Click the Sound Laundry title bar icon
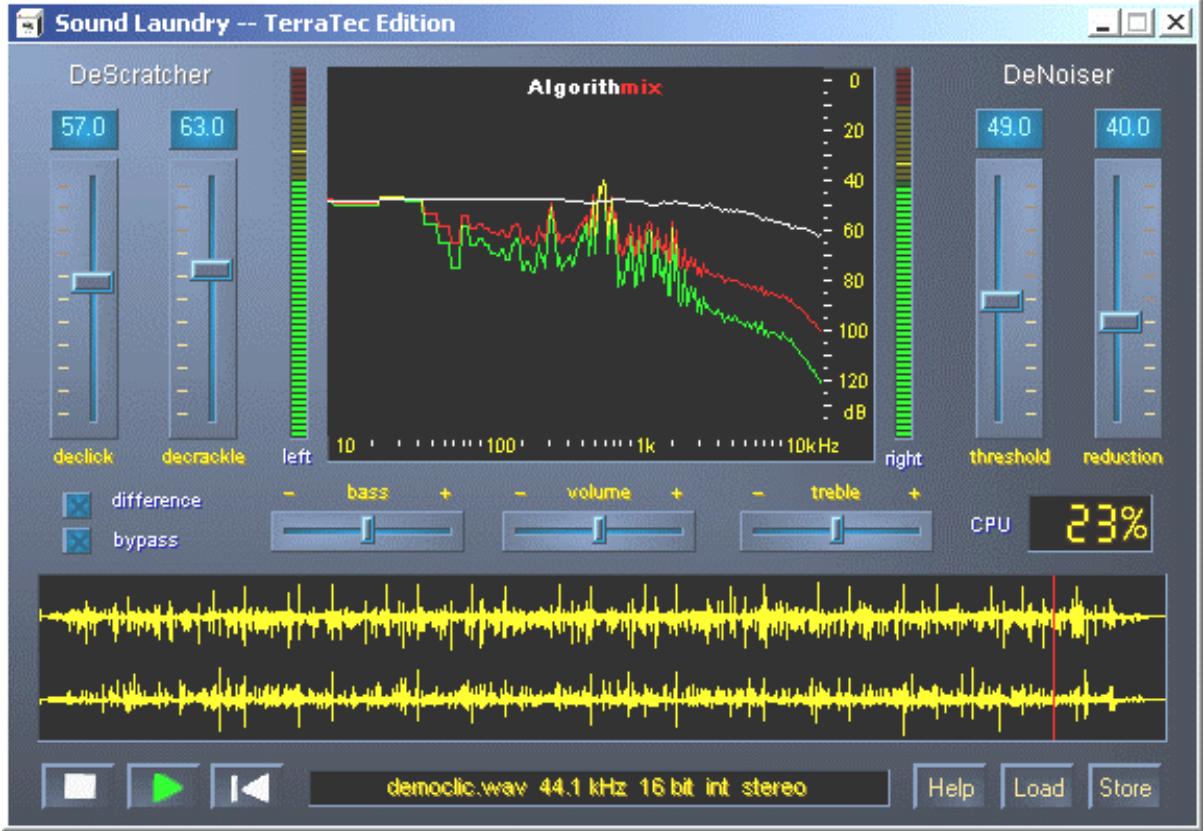 click(x=32, y=22)
